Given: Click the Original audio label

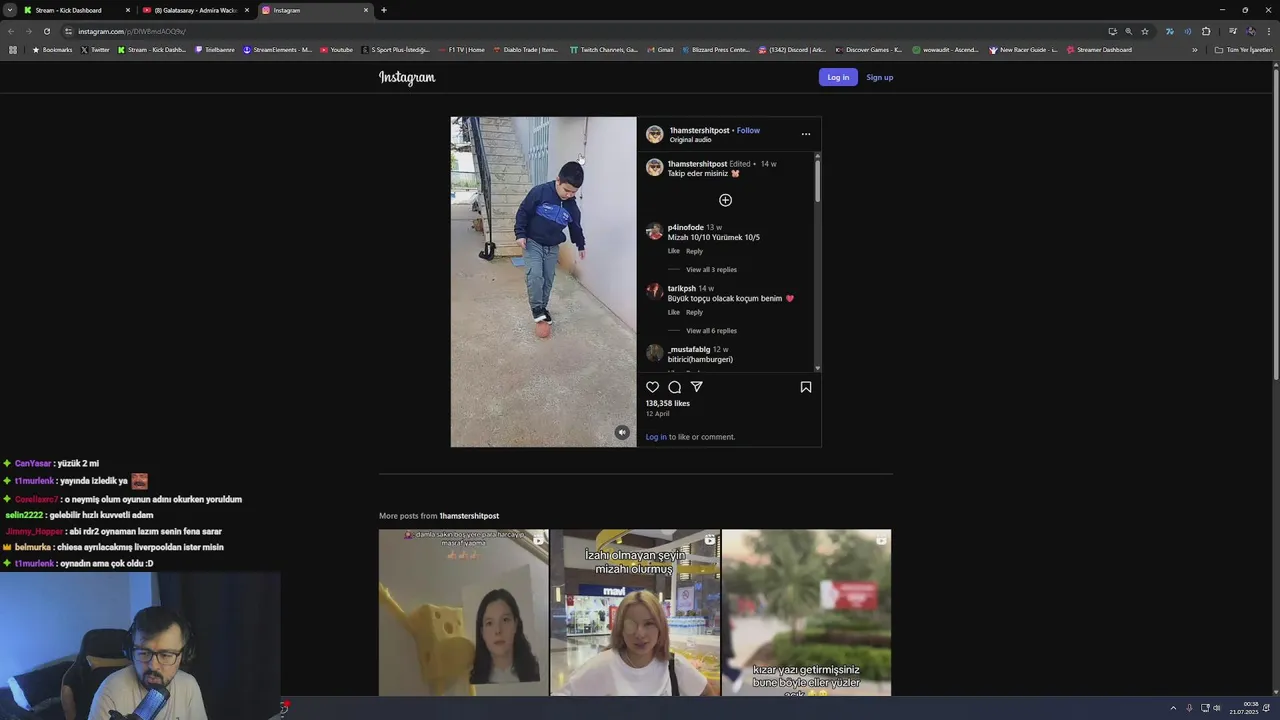Looking at the screenshot, I should (x=691, y=140).
